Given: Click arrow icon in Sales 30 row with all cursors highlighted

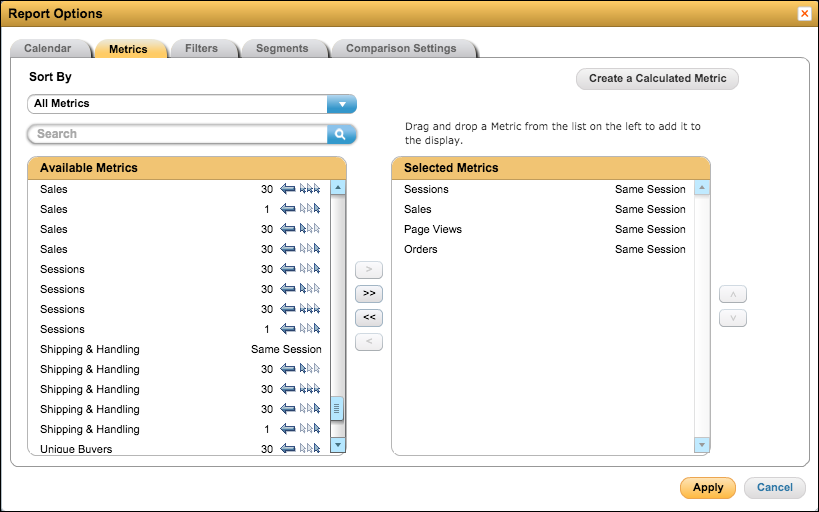Looking at the screenshot, I should (x=288, y=189).
